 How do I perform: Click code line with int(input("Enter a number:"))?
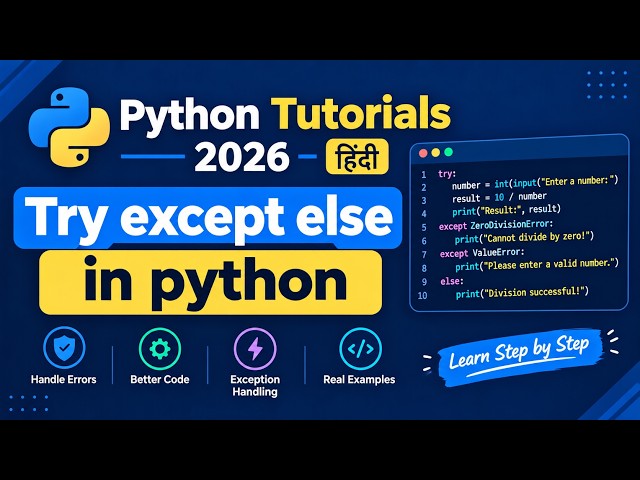click(535, 183)
